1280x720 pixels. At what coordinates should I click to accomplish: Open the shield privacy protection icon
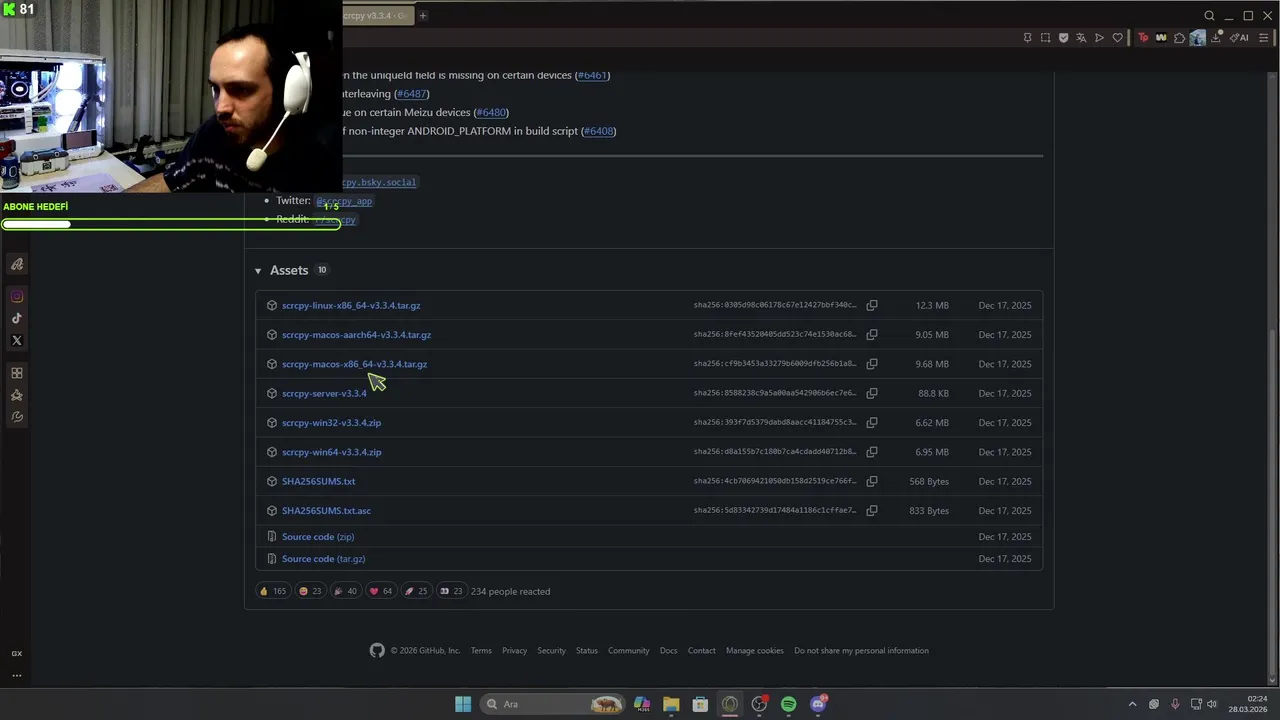[1063, 38]
